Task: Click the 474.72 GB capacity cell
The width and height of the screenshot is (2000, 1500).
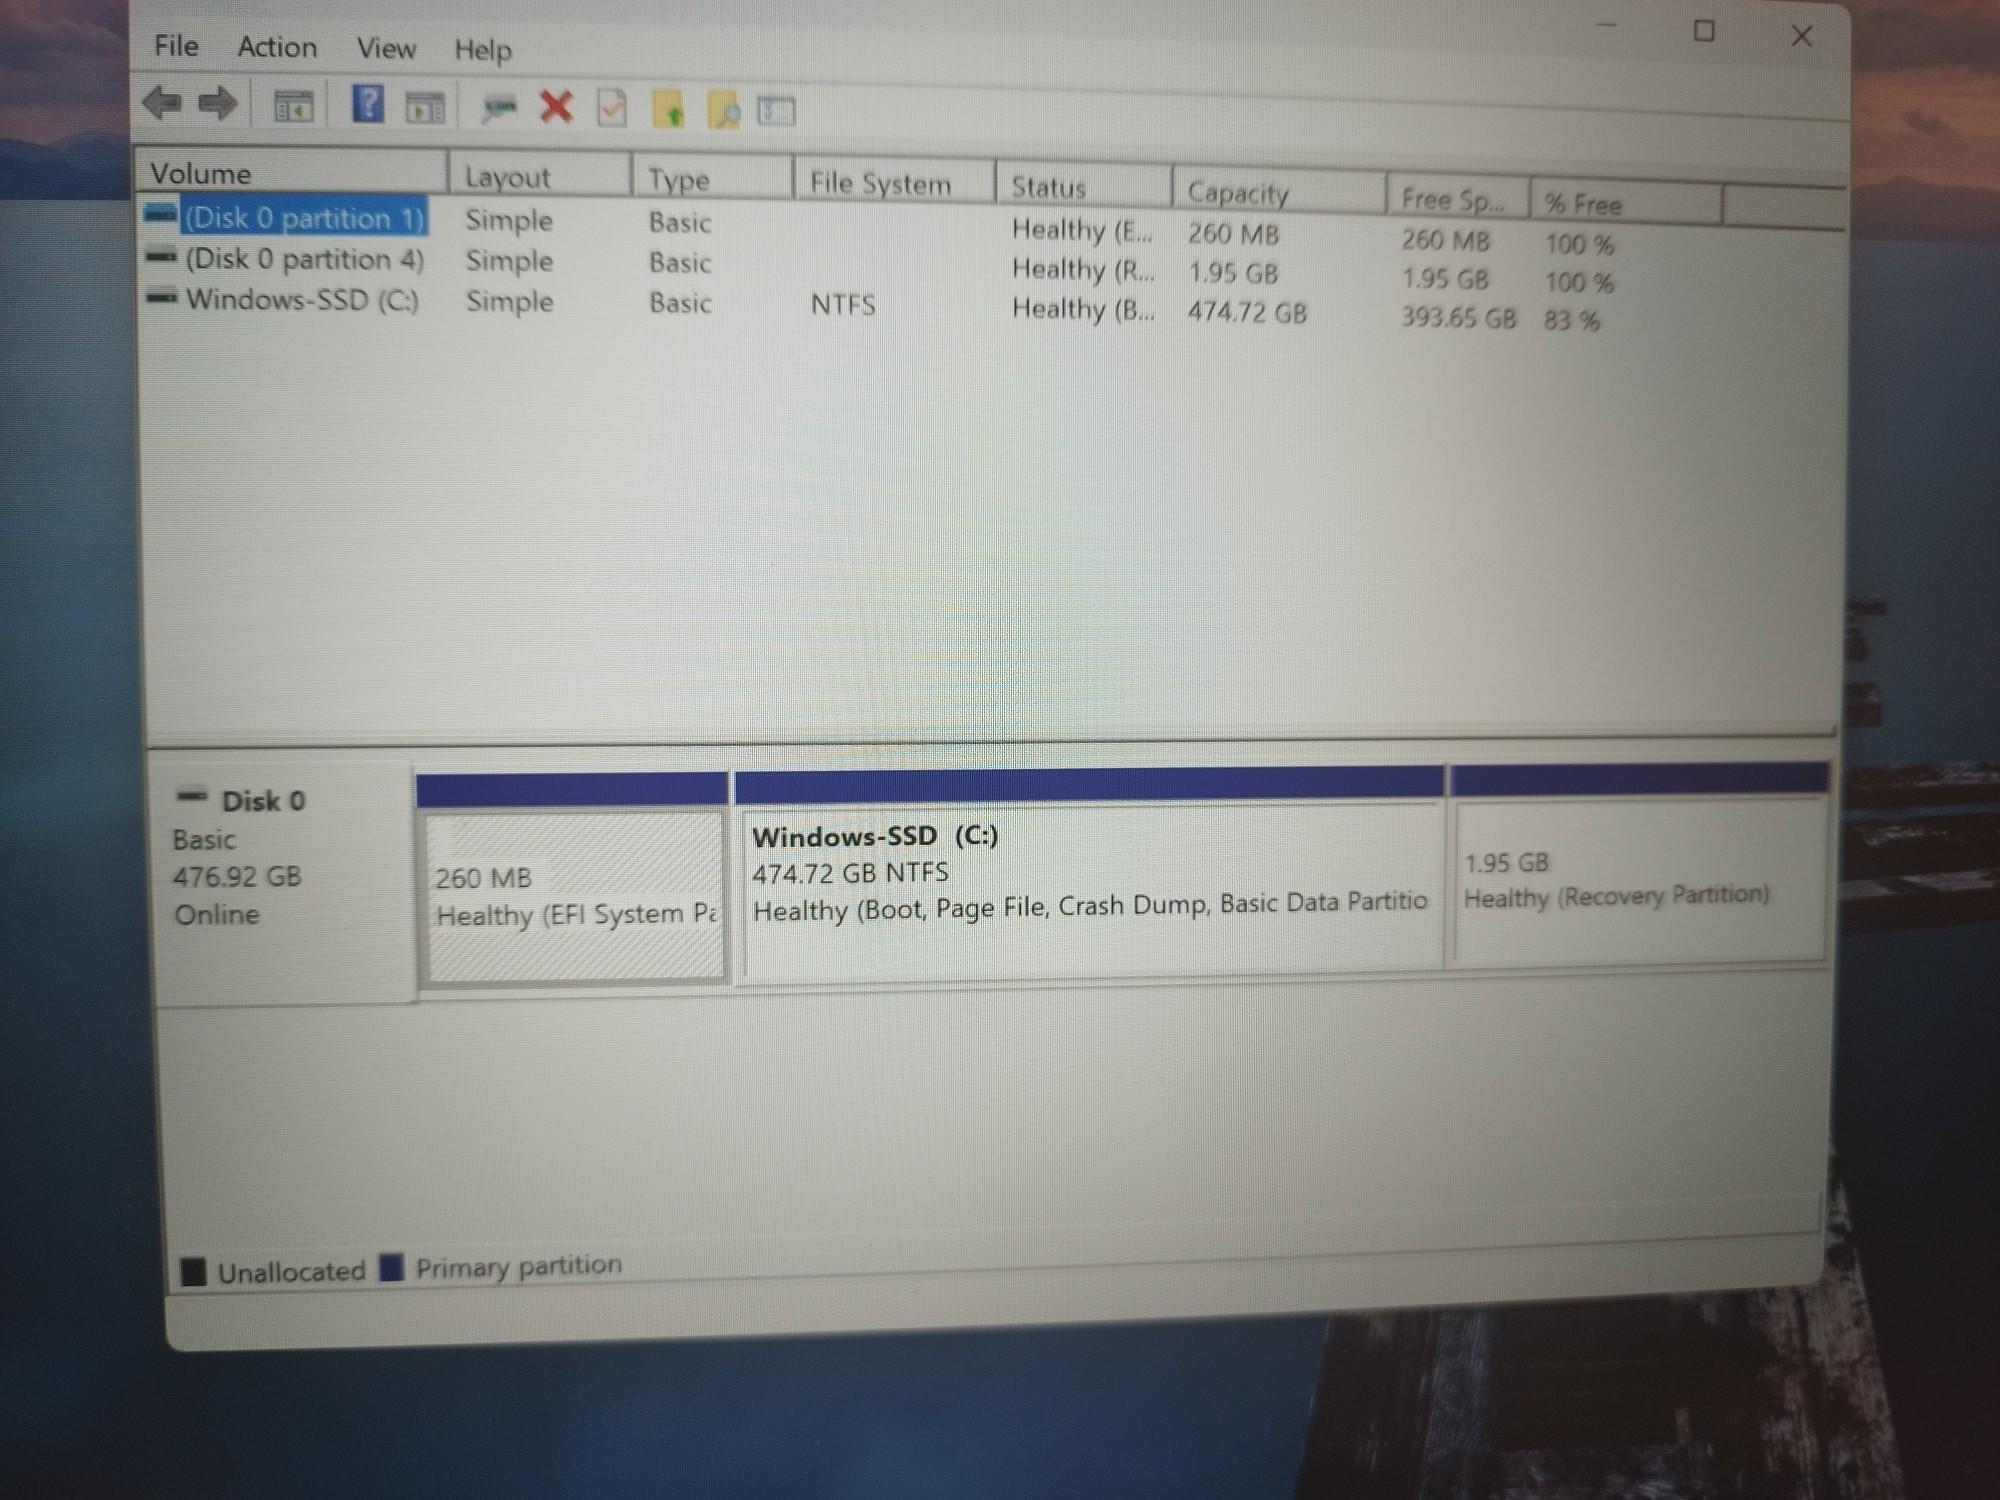Action: tap(1247, 312)
